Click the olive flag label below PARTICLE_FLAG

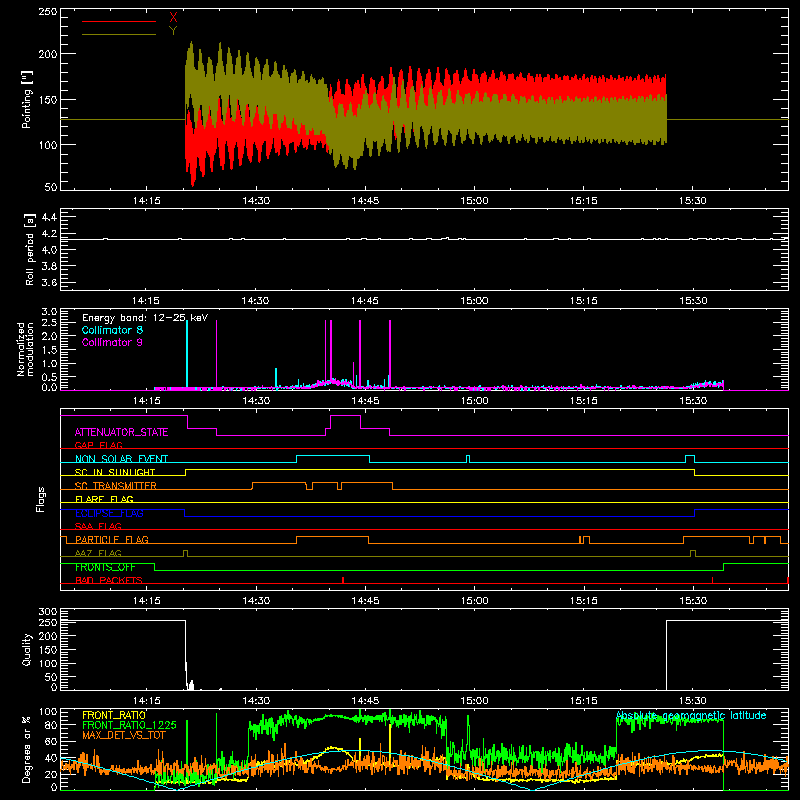click(x=98, y=553)
